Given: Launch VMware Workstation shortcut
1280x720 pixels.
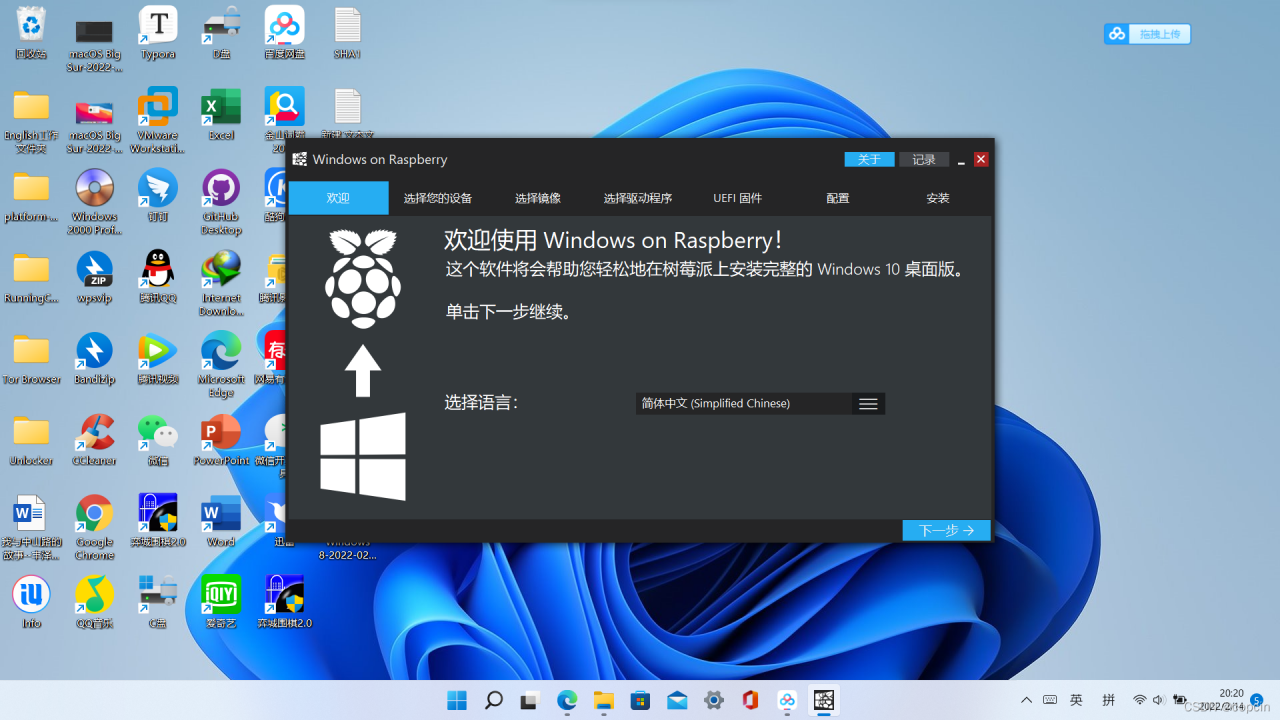Looking at the screenshot, I should pyautogui.click(x=158, y=121).
